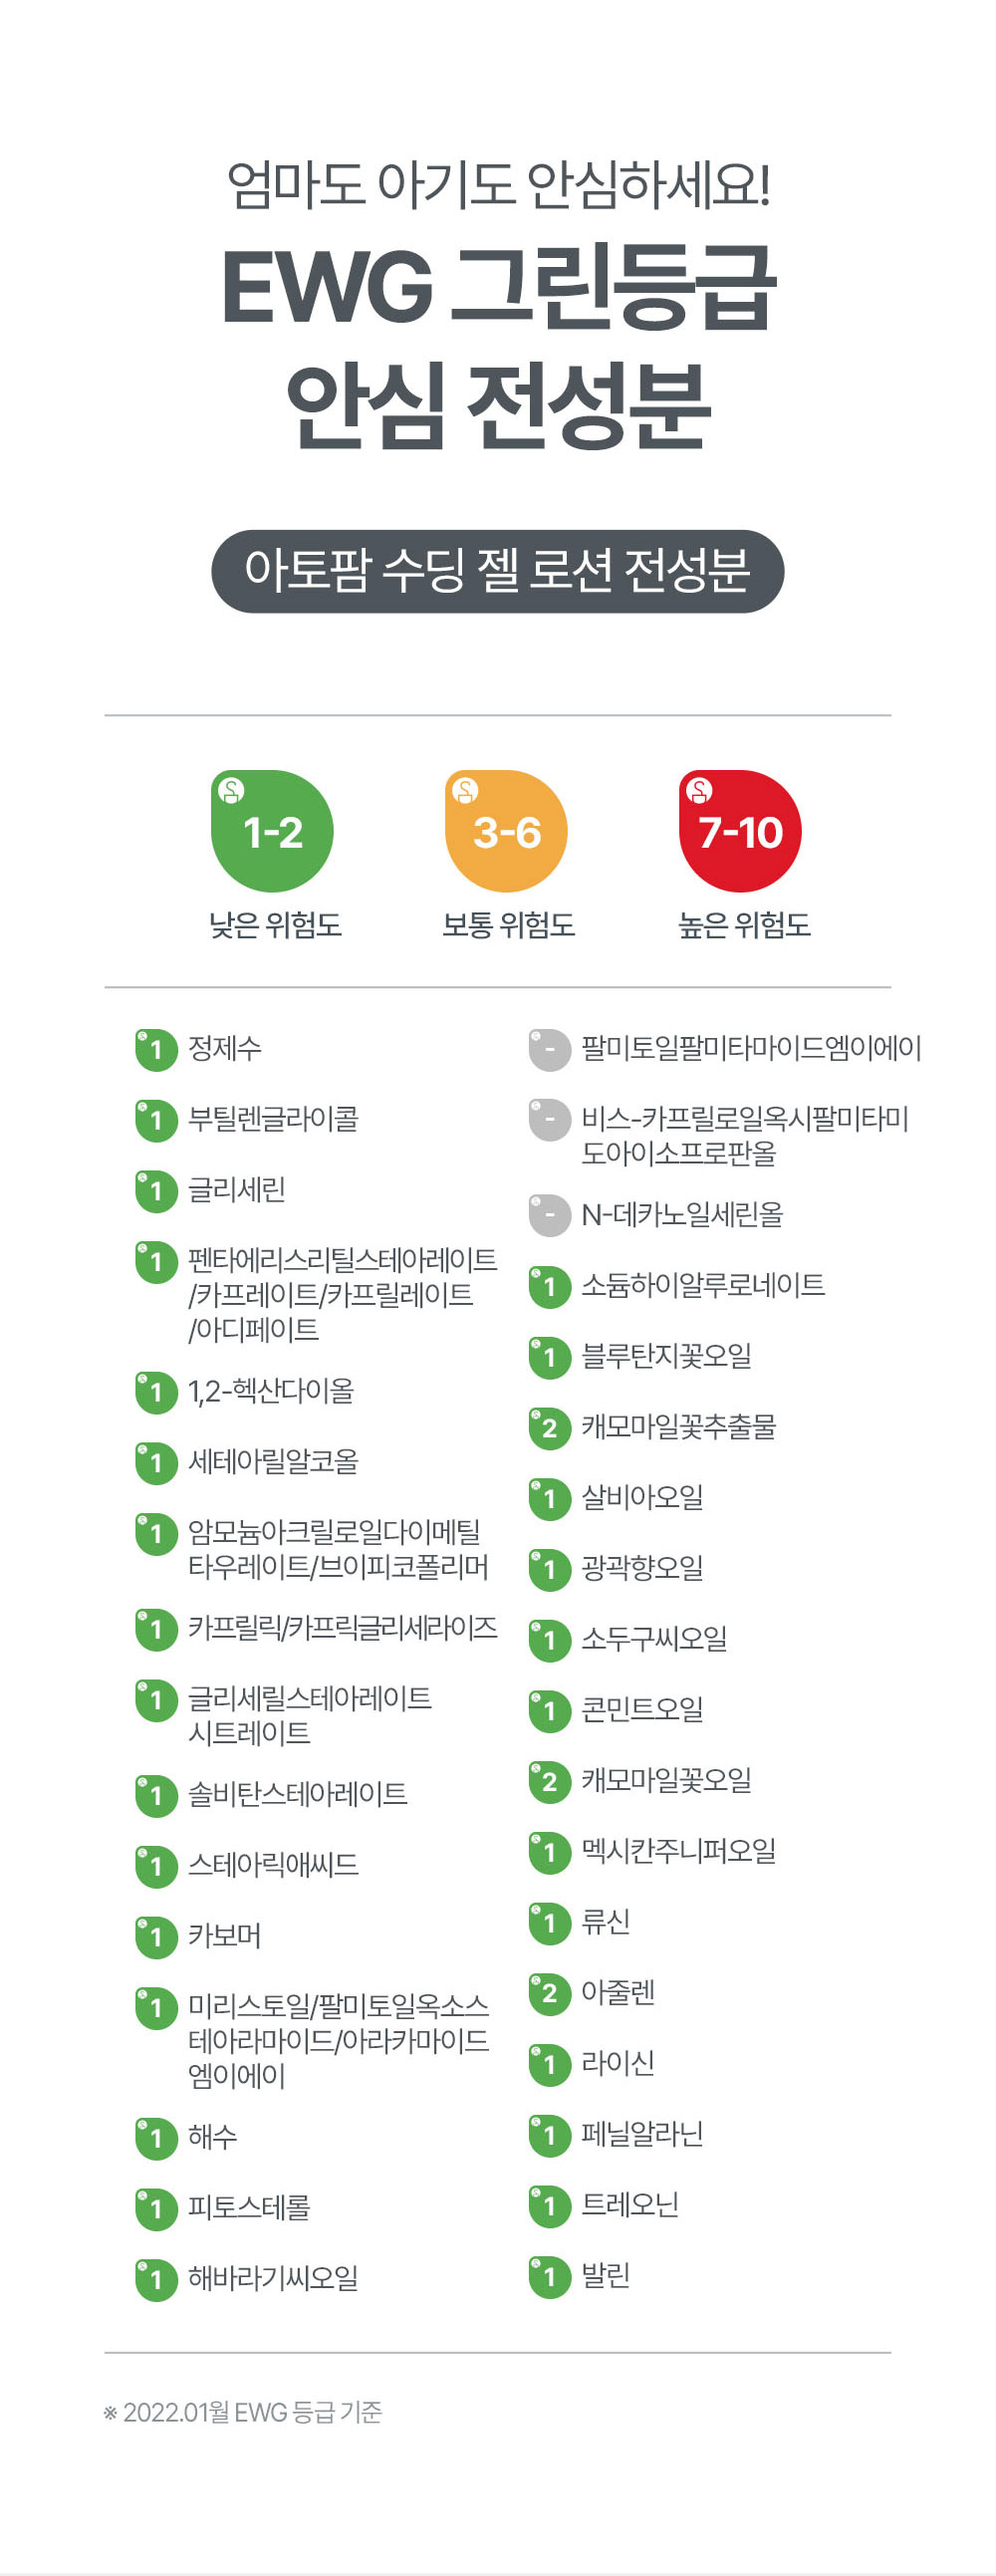Click the EWG 그린등급 headline text
Screen dimensions: 996x2576
pos(498,287)
